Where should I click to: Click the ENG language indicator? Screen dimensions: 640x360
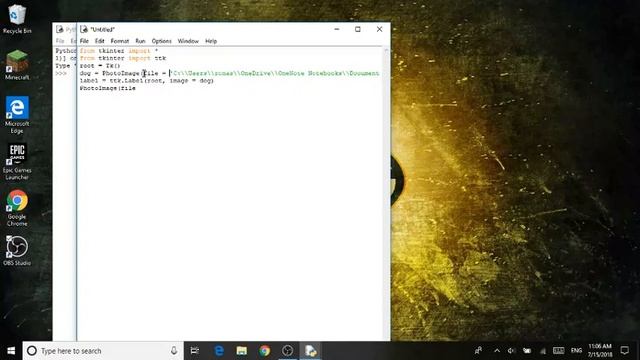576,351
